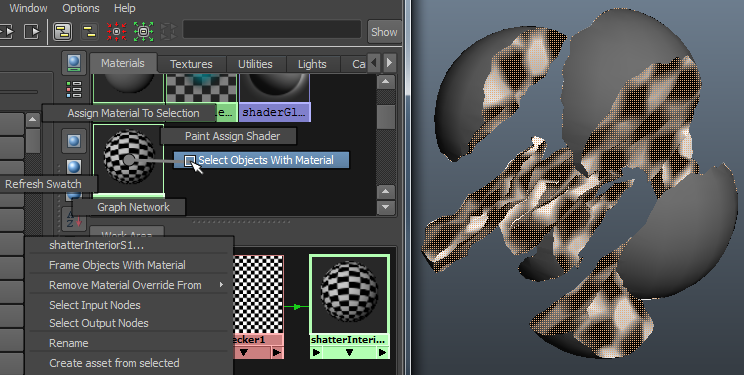Switch to the partially visible Ca... tab
The width and height of the screenshot is (744, 375).
[353, 64]
